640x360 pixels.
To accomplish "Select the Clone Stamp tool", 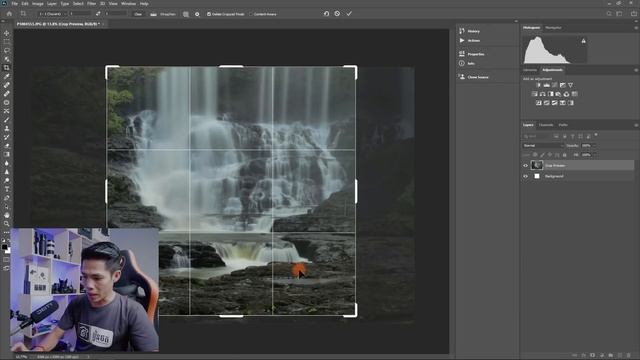I will 7,128.
